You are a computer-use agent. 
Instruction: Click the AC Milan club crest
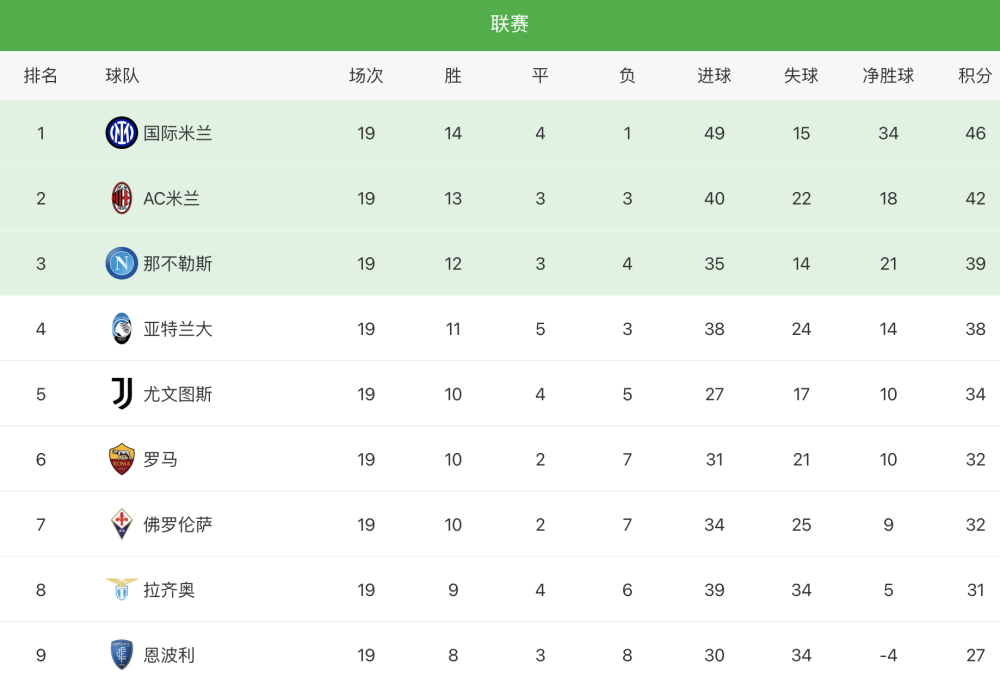(121, 198)
